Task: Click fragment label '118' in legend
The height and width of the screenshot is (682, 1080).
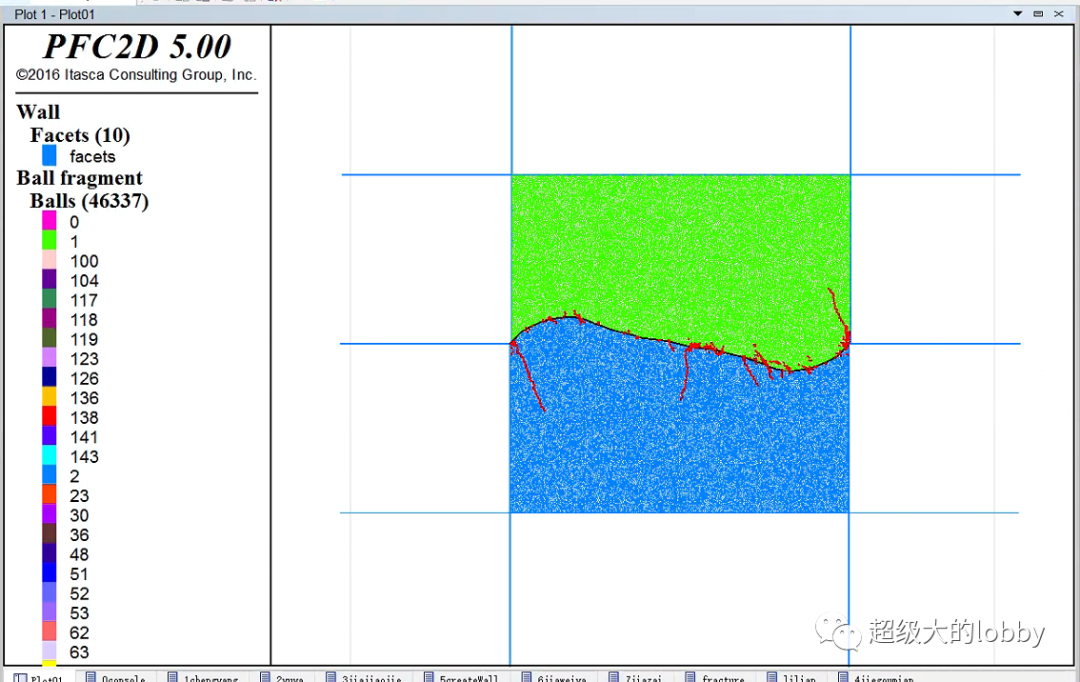Action: (84, 320)
